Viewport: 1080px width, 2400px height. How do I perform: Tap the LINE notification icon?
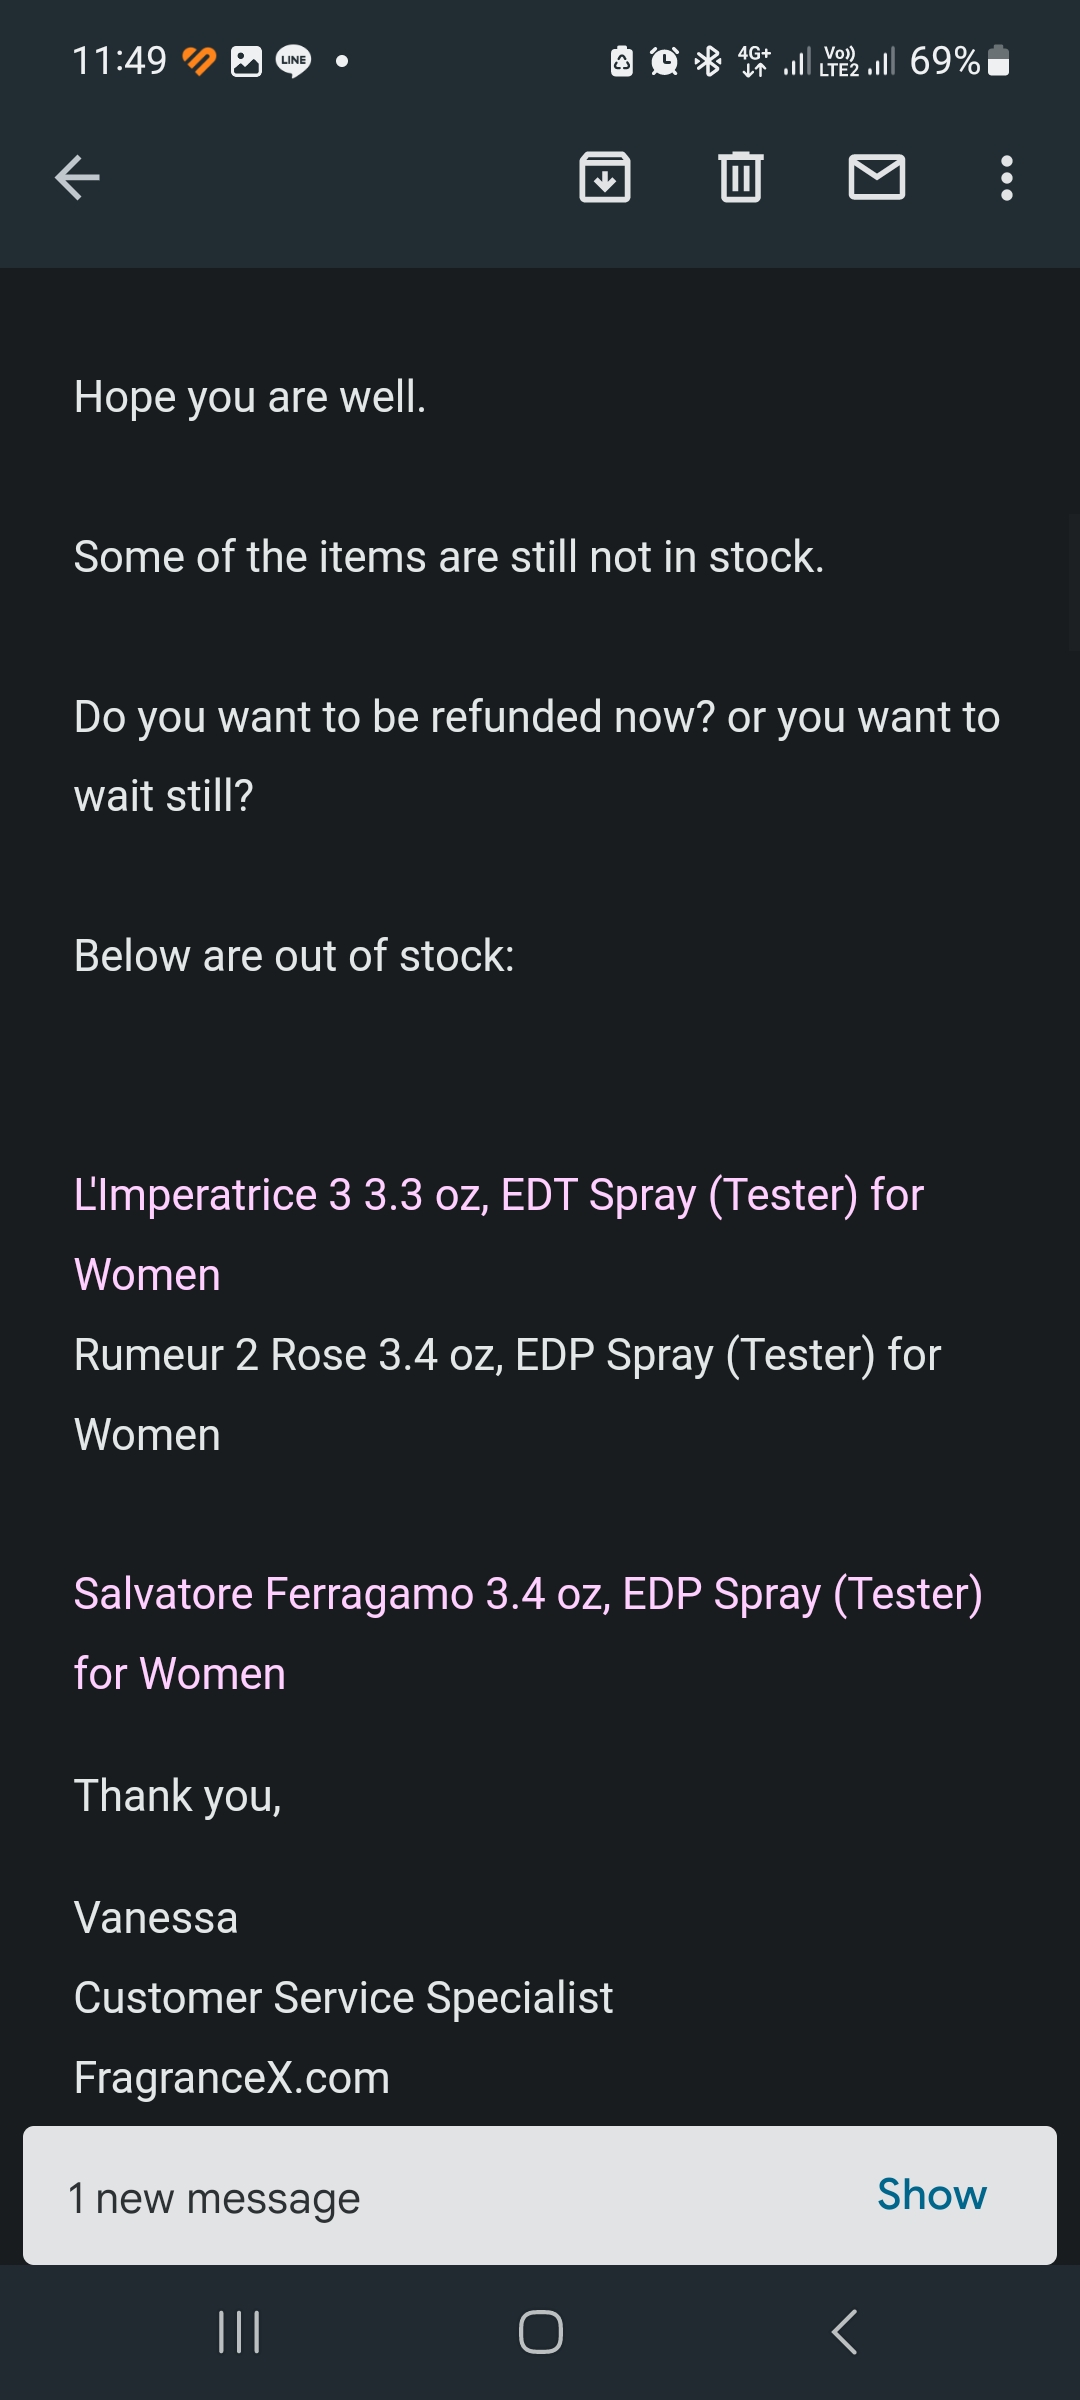[x=293, y=61]
